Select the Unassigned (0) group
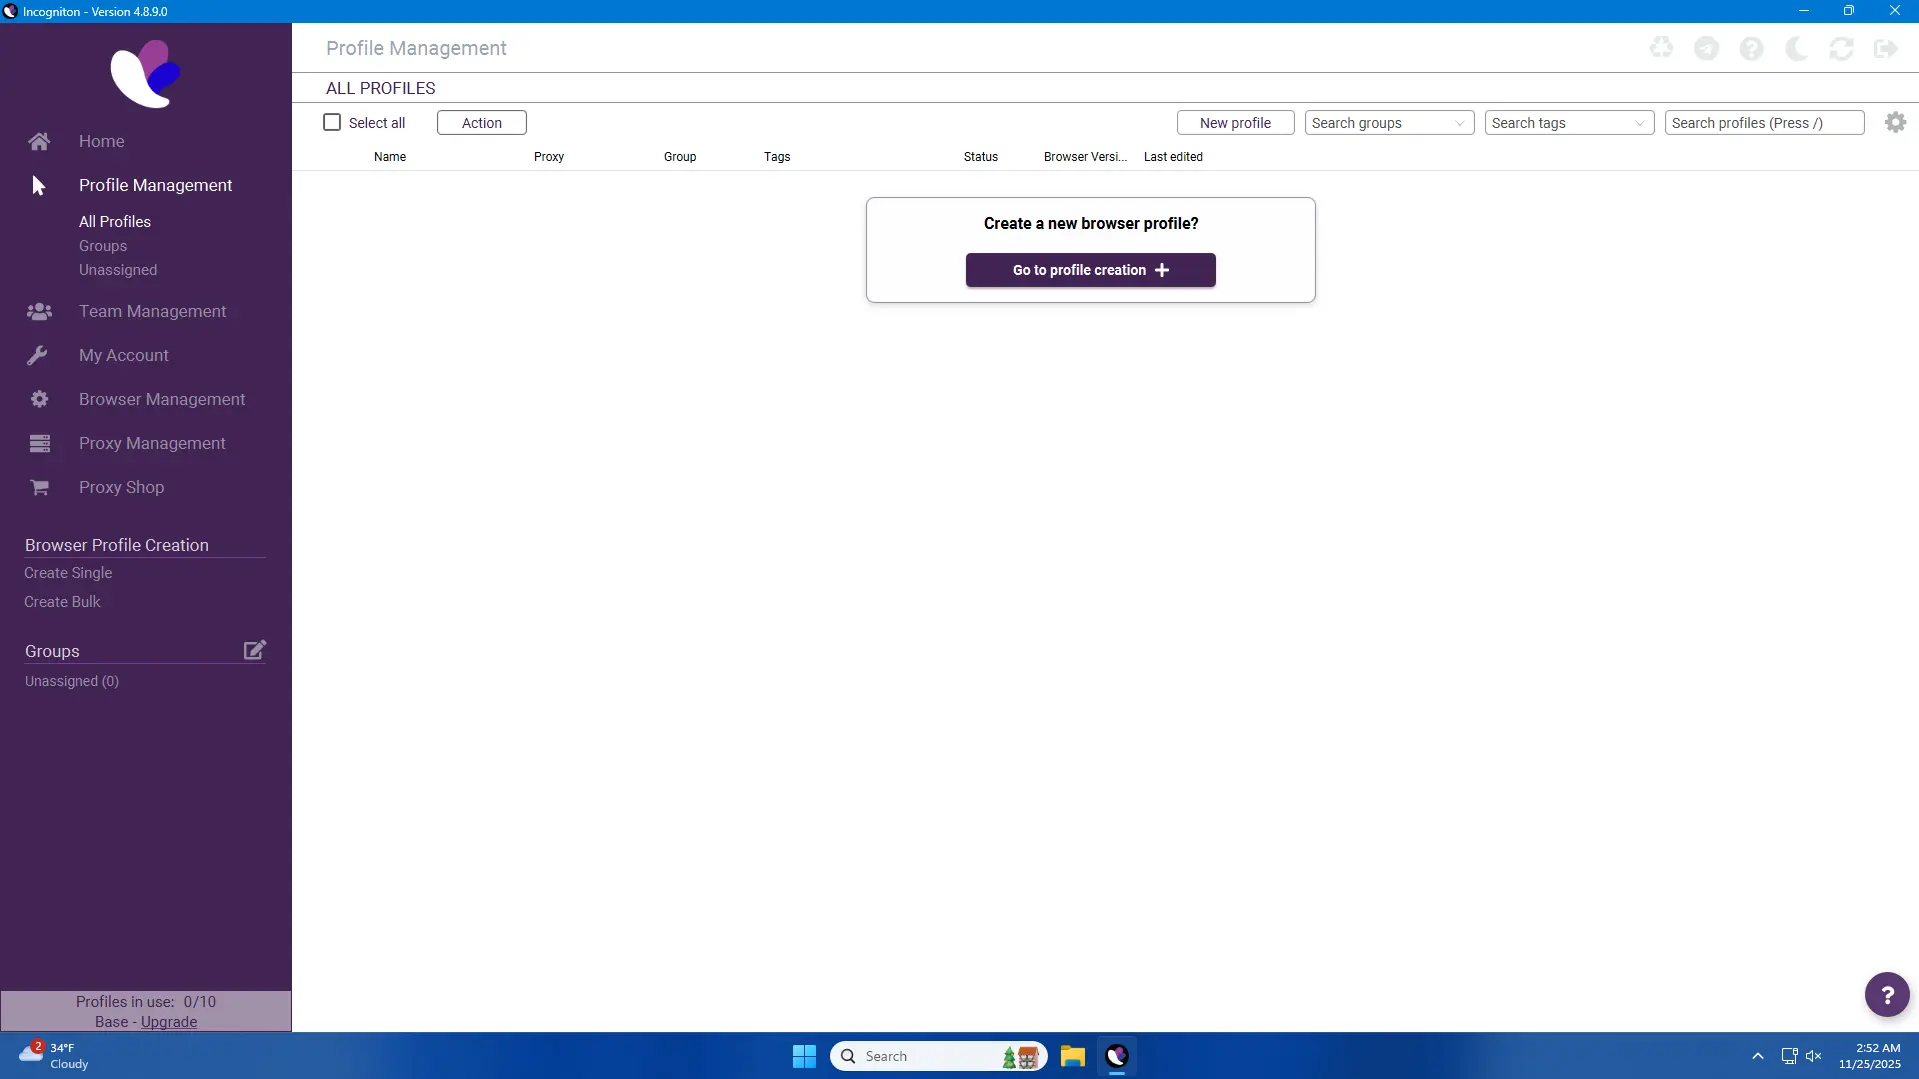Image resolution: width=1919 pixels, height=1079 pixels. 72,681
